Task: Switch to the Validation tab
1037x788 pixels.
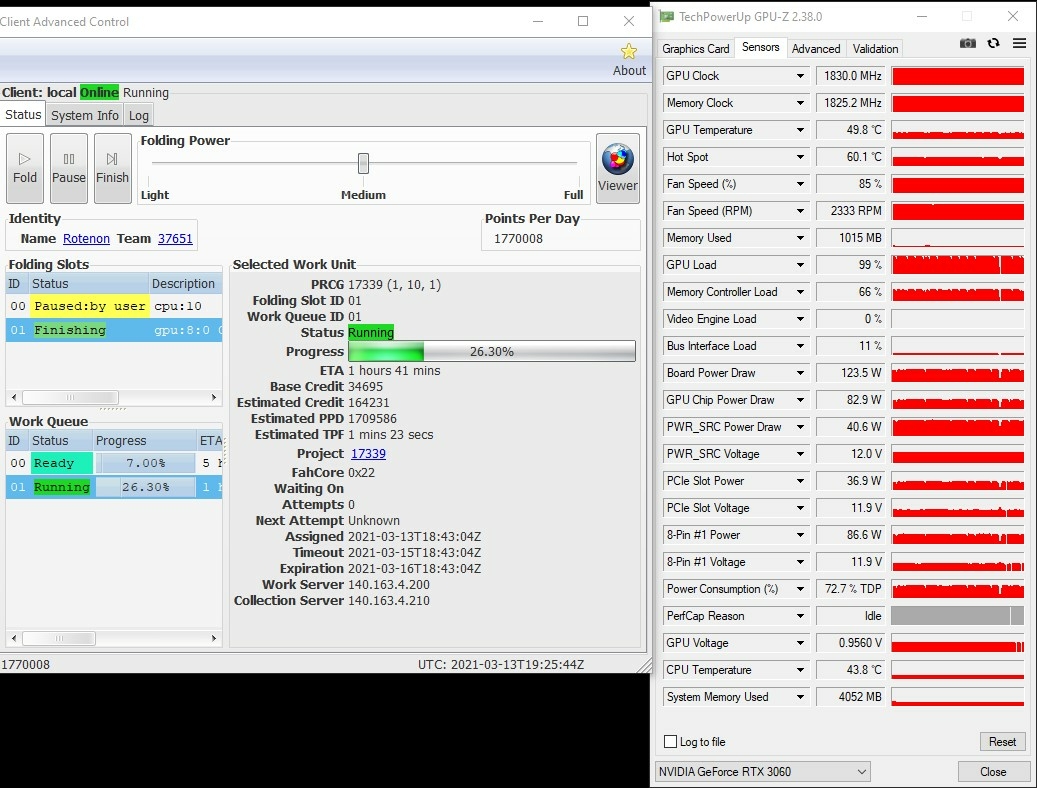Action: pos(875,49)
